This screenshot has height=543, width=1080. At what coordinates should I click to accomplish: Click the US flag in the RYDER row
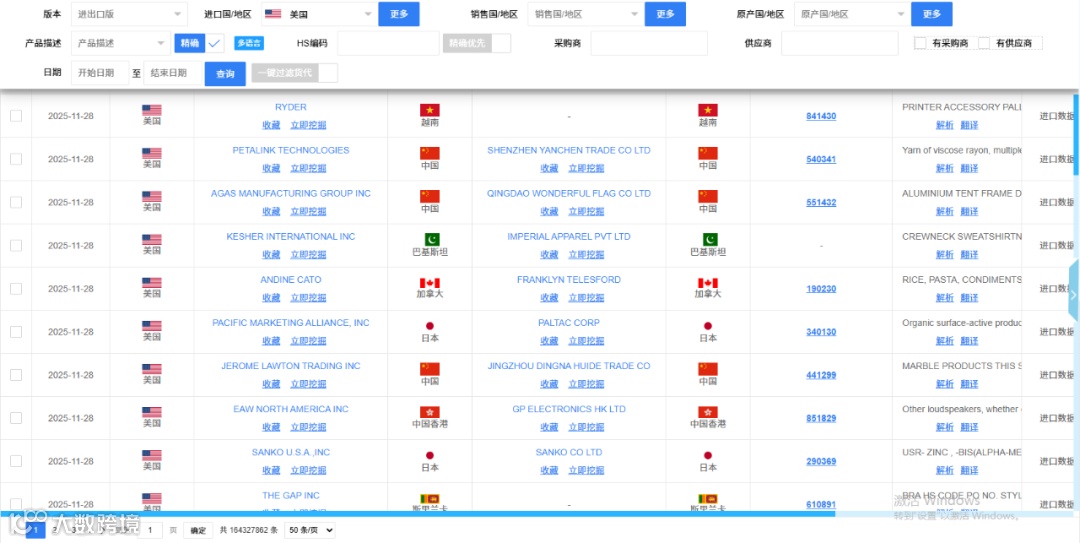tap(152, 110)
